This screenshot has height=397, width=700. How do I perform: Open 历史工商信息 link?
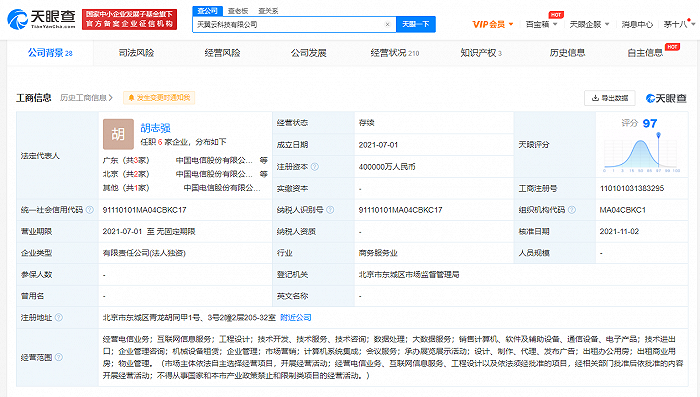pos(86,98)
